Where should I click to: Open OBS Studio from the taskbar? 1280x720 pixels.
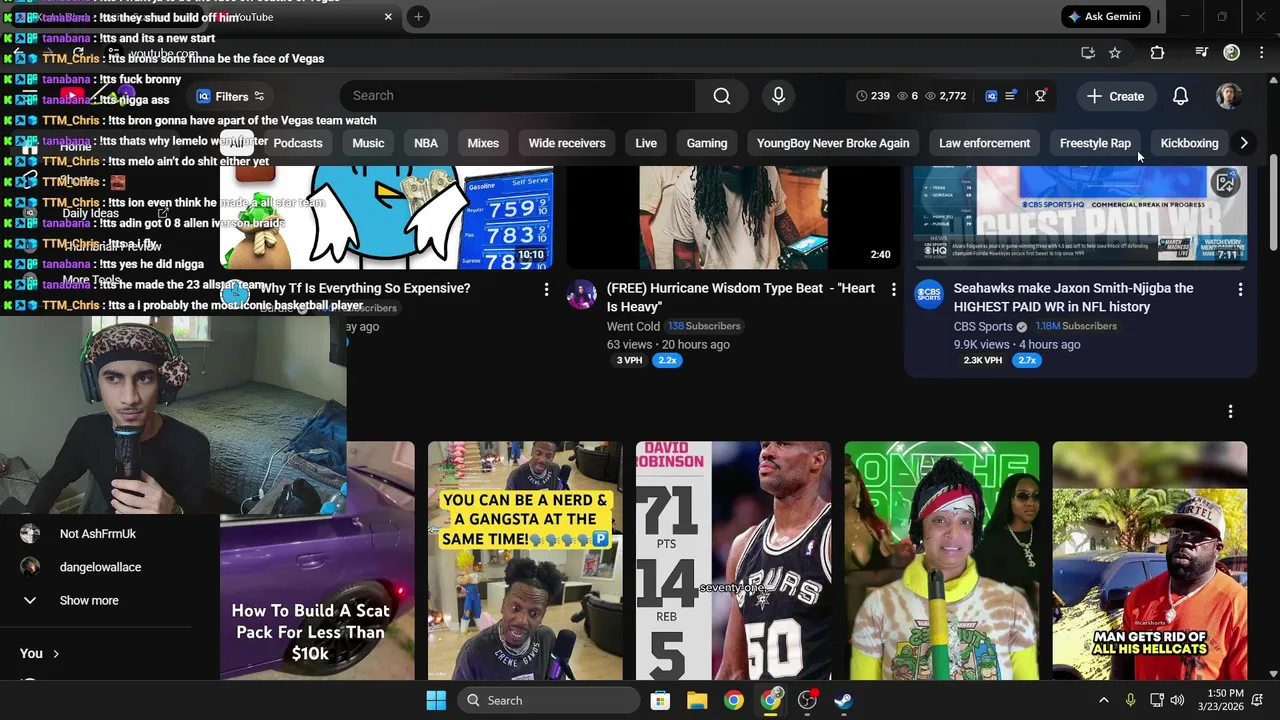pyautogui.click(x=807, y=700)
